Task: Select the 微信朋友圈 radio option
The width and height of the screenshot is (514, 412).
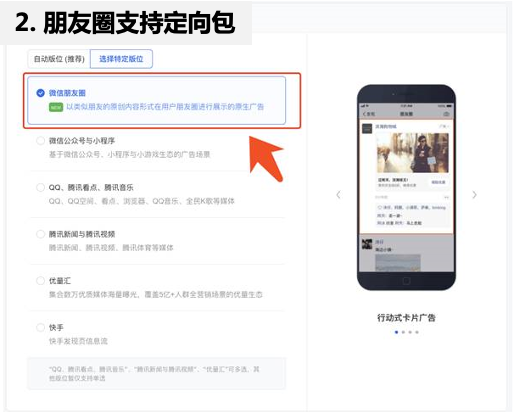Action: (40, 93)
